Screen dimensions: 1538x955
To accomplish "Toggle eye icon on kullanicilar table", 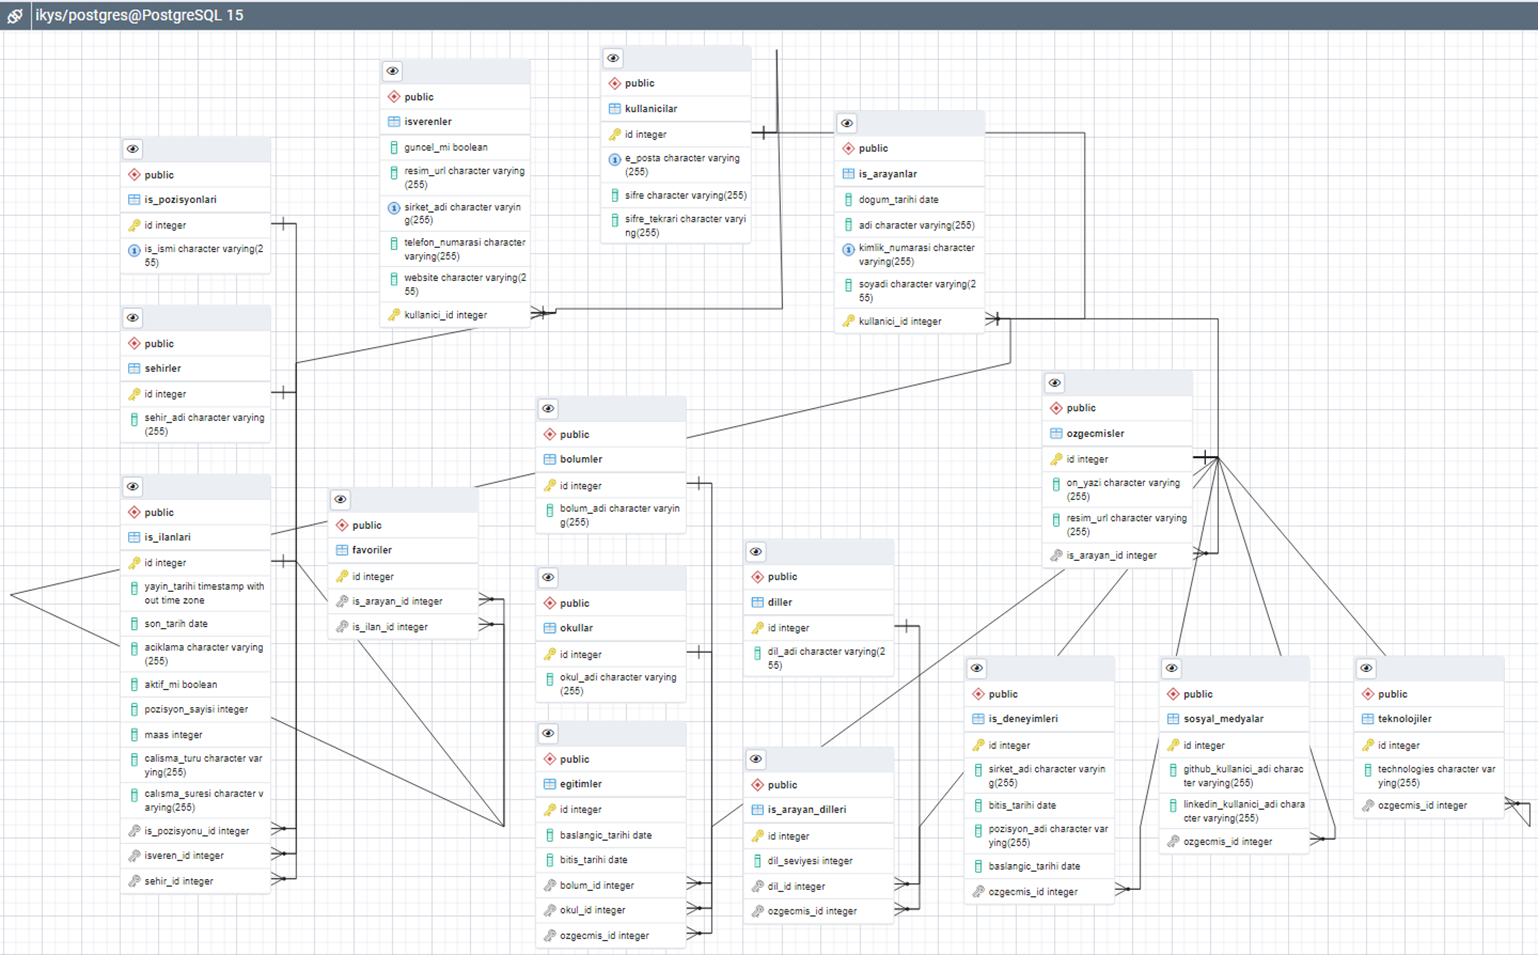I will 613,58.
